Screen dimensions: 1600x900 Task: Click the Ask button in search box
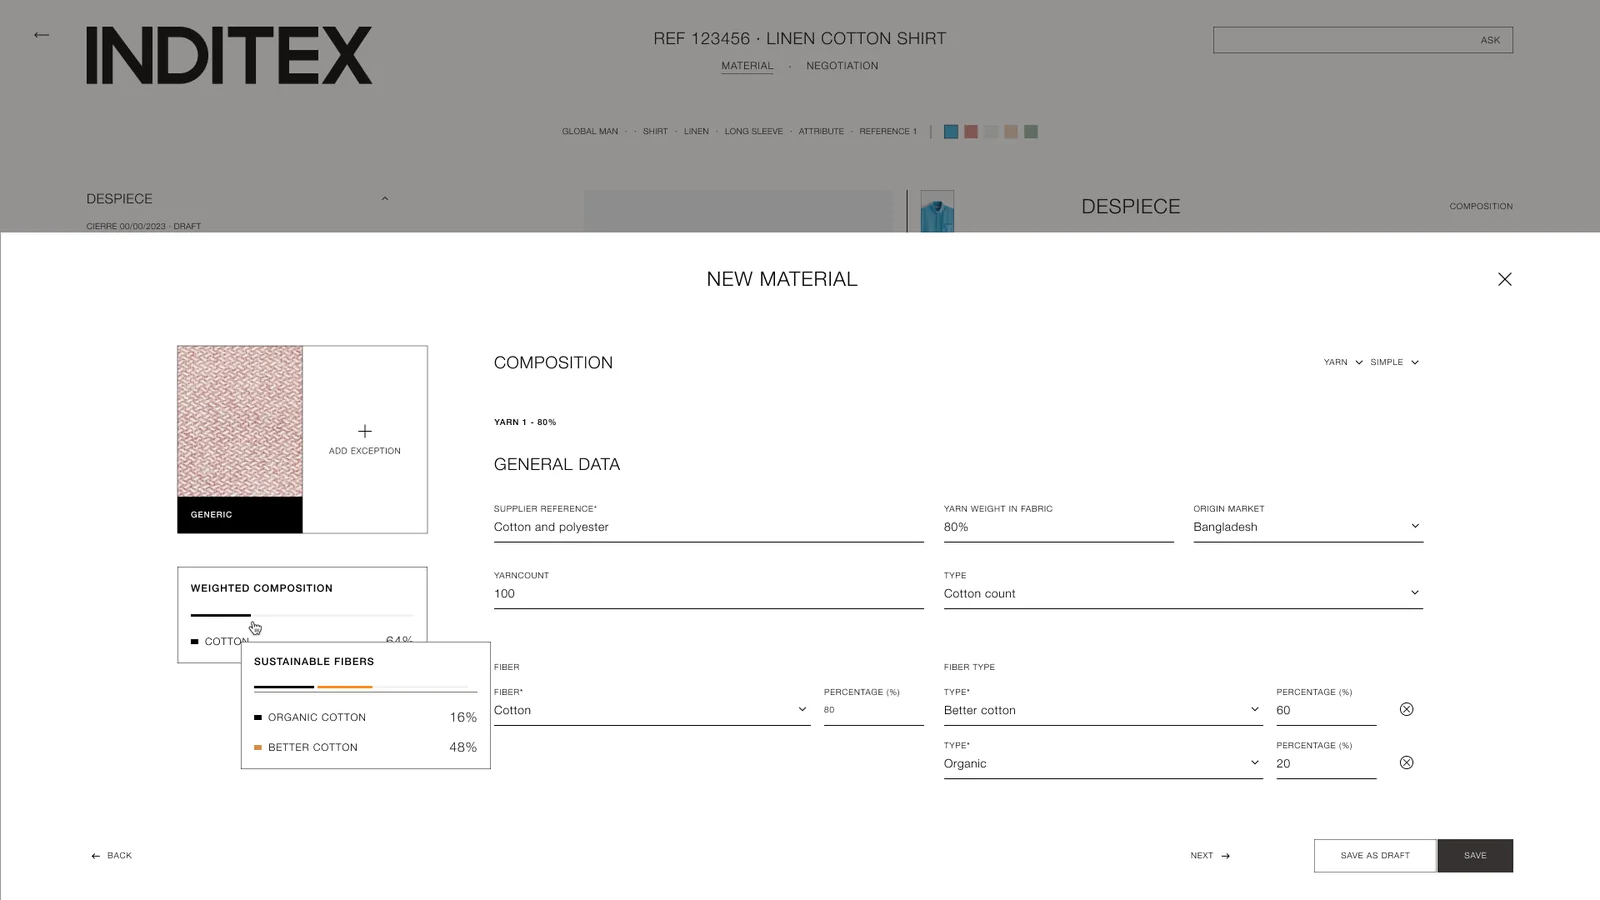pyautogui.click(x=1490, y=40)
